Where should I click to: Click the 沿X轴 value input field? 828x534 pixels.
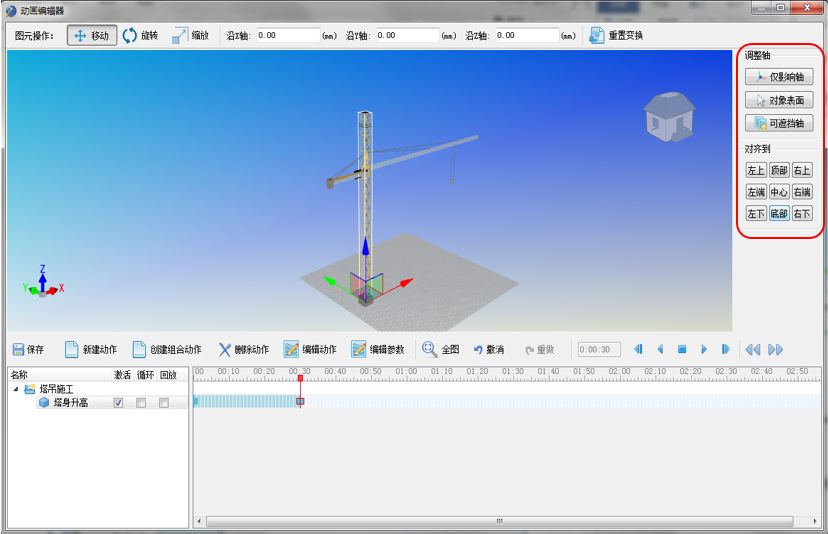pos(288,35)
